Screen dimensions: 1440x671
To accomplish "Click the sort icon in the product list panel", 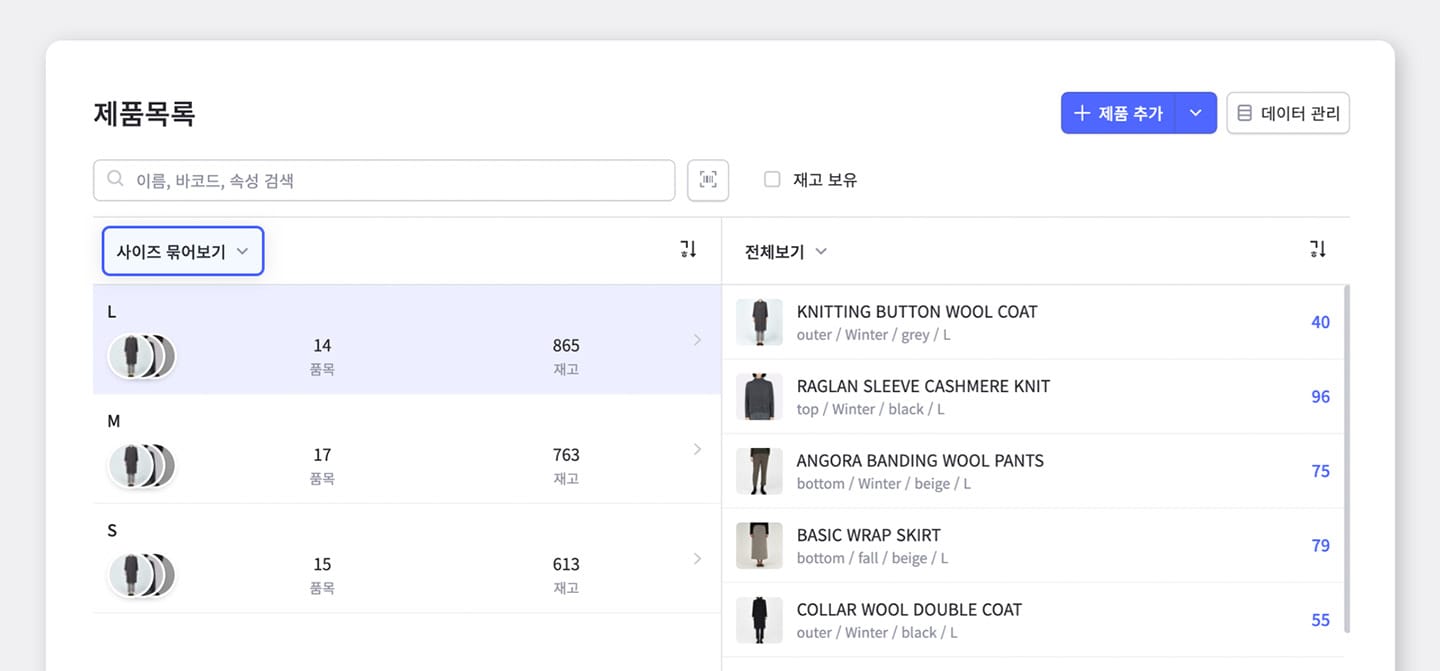I will (x=1318, y=249).
